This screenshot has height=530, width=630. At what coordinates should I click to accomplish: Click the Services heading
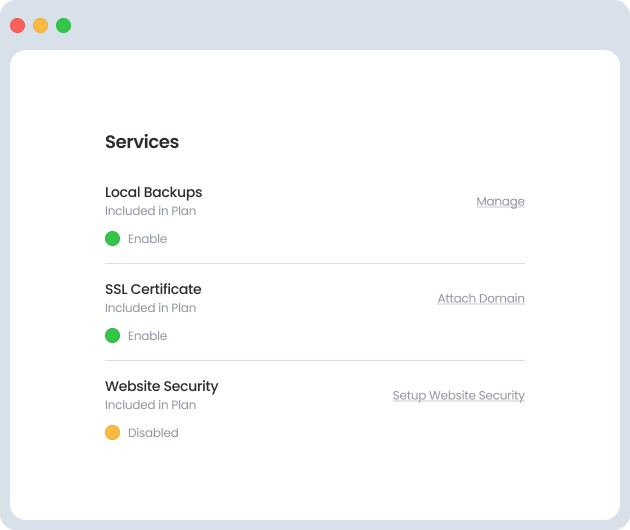tap(142, 142)
